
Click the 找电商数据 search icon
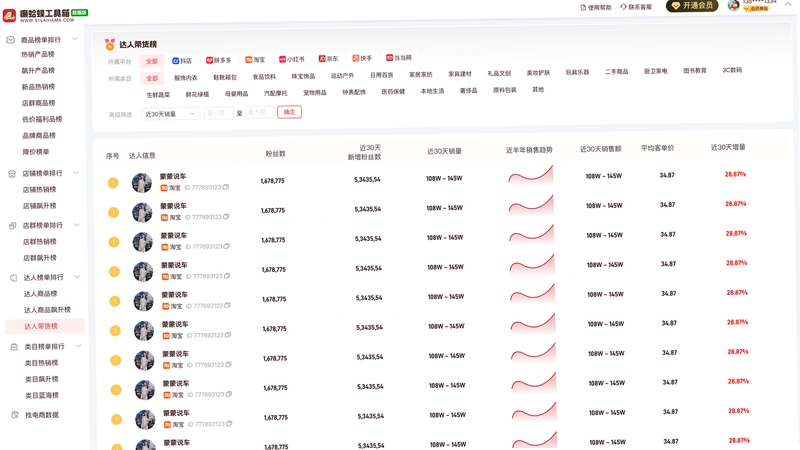15,415
